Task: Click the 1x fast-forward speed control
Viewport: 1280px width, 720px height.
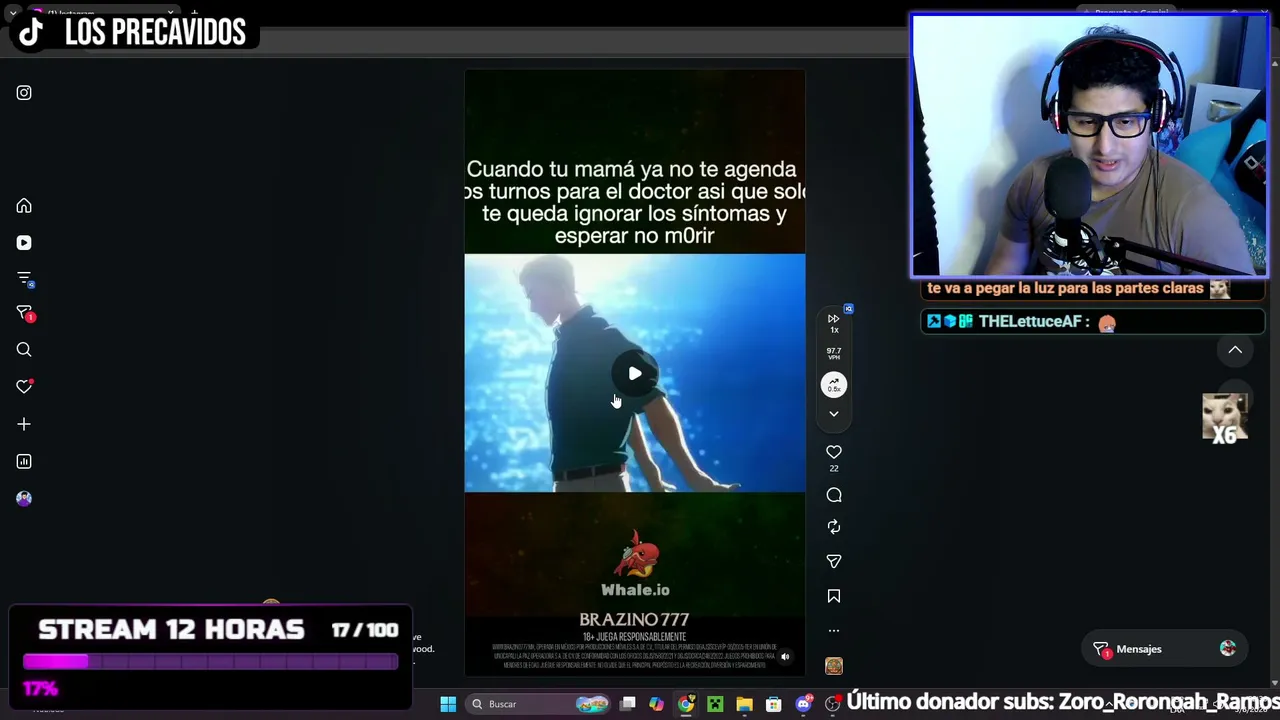Action: click(x=834, y=323)
